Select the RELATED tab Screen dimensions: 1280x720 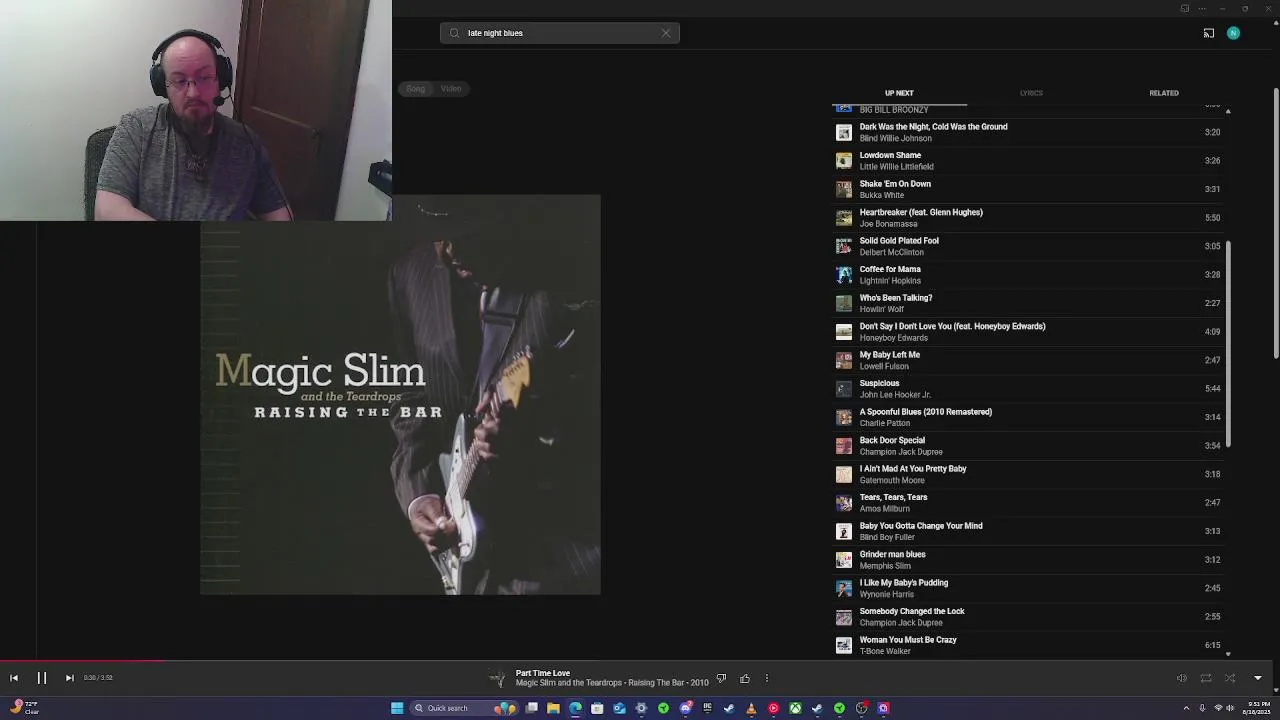point(1164,93)
